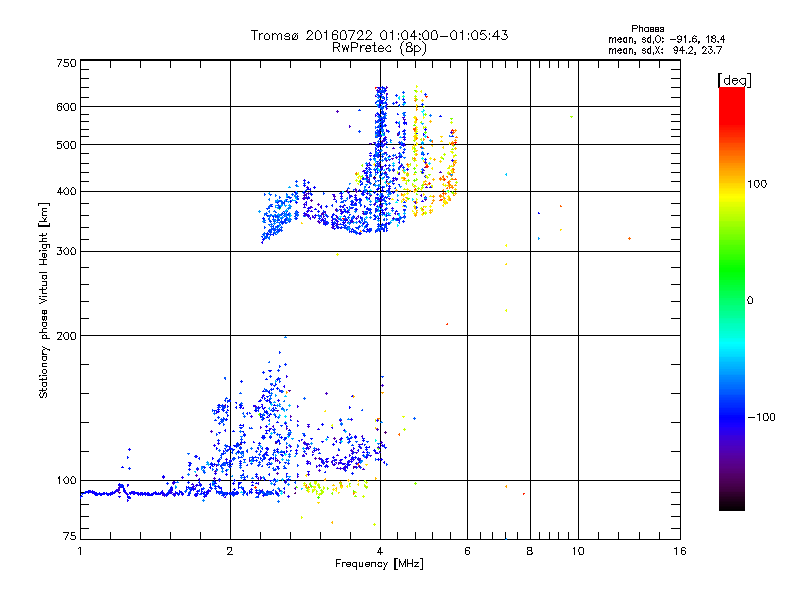The image size is (800, 600).
Task: Click the y-axis tick label '100'
Action: point(66,480)
